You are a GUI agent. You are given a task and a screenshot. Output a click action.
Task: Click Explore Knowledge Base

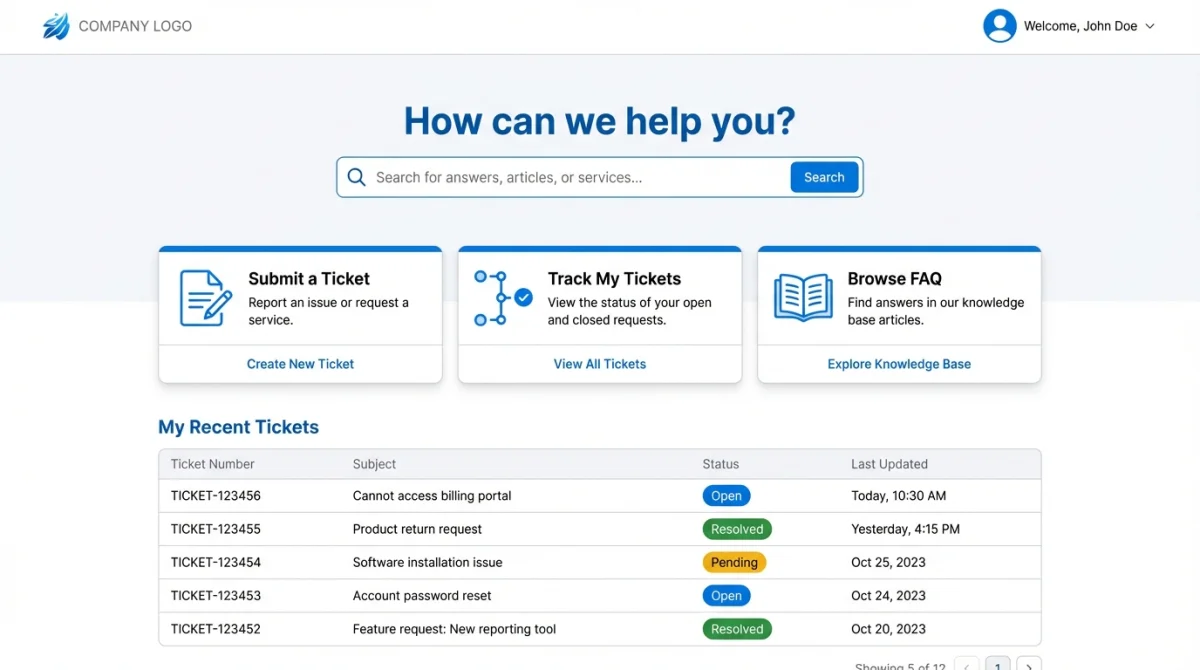898,364
